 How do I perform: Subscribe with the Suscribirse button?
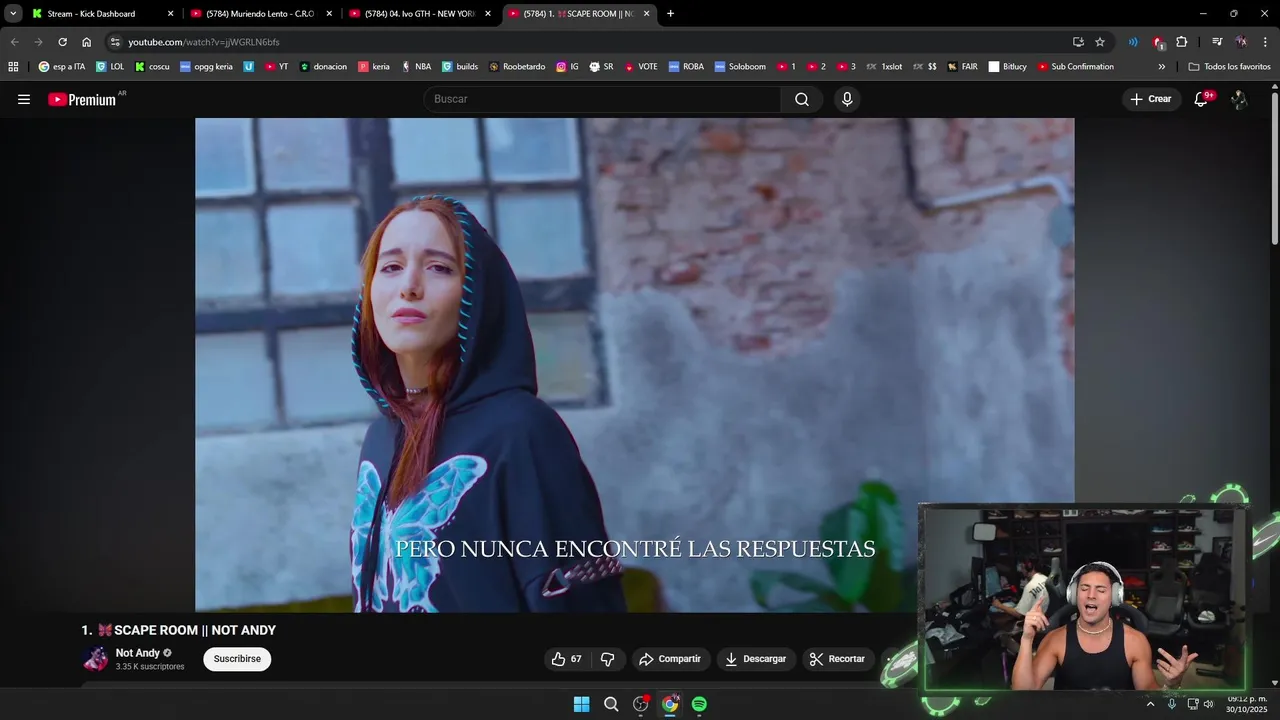[x=237, y=659]
